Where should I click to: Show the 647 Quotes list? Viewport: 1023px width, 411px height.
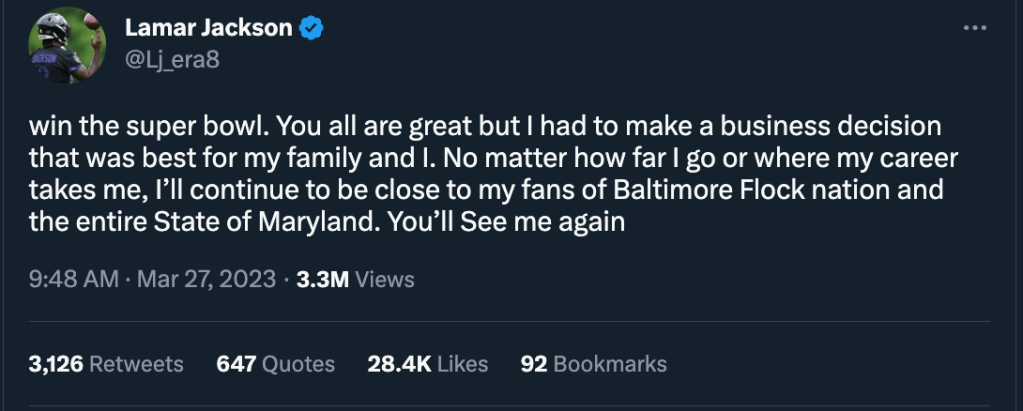pyautogui.click(x=275, y=364)
